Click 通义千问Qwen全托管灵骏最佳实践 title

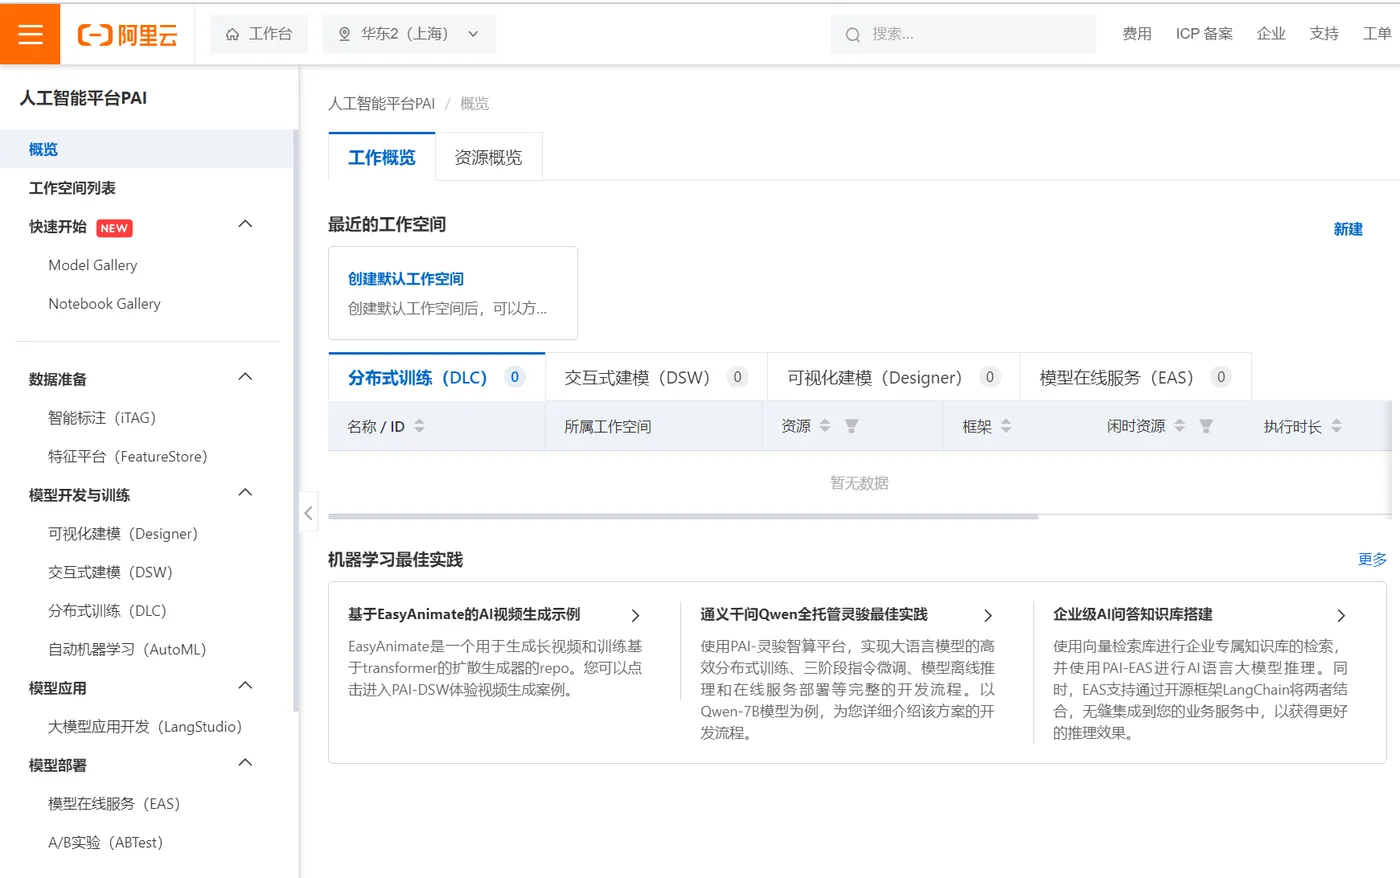tap(814, 615)
